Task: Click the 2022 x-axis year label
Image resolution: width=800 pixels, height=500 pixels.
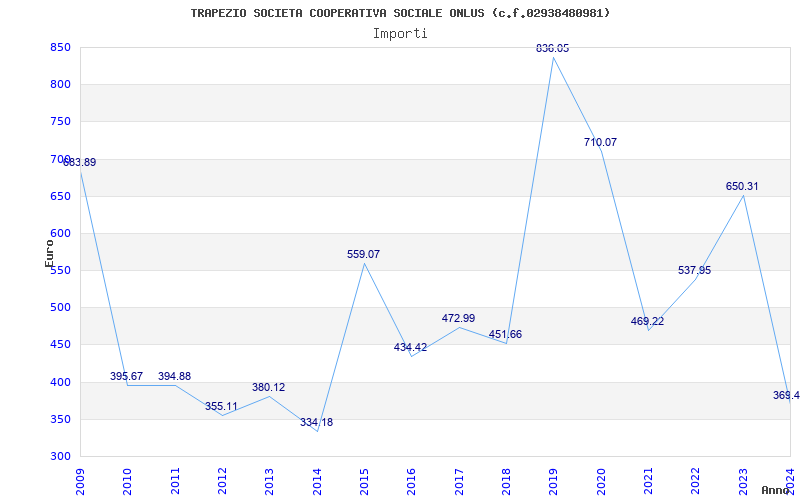Action: coord(695,482)
